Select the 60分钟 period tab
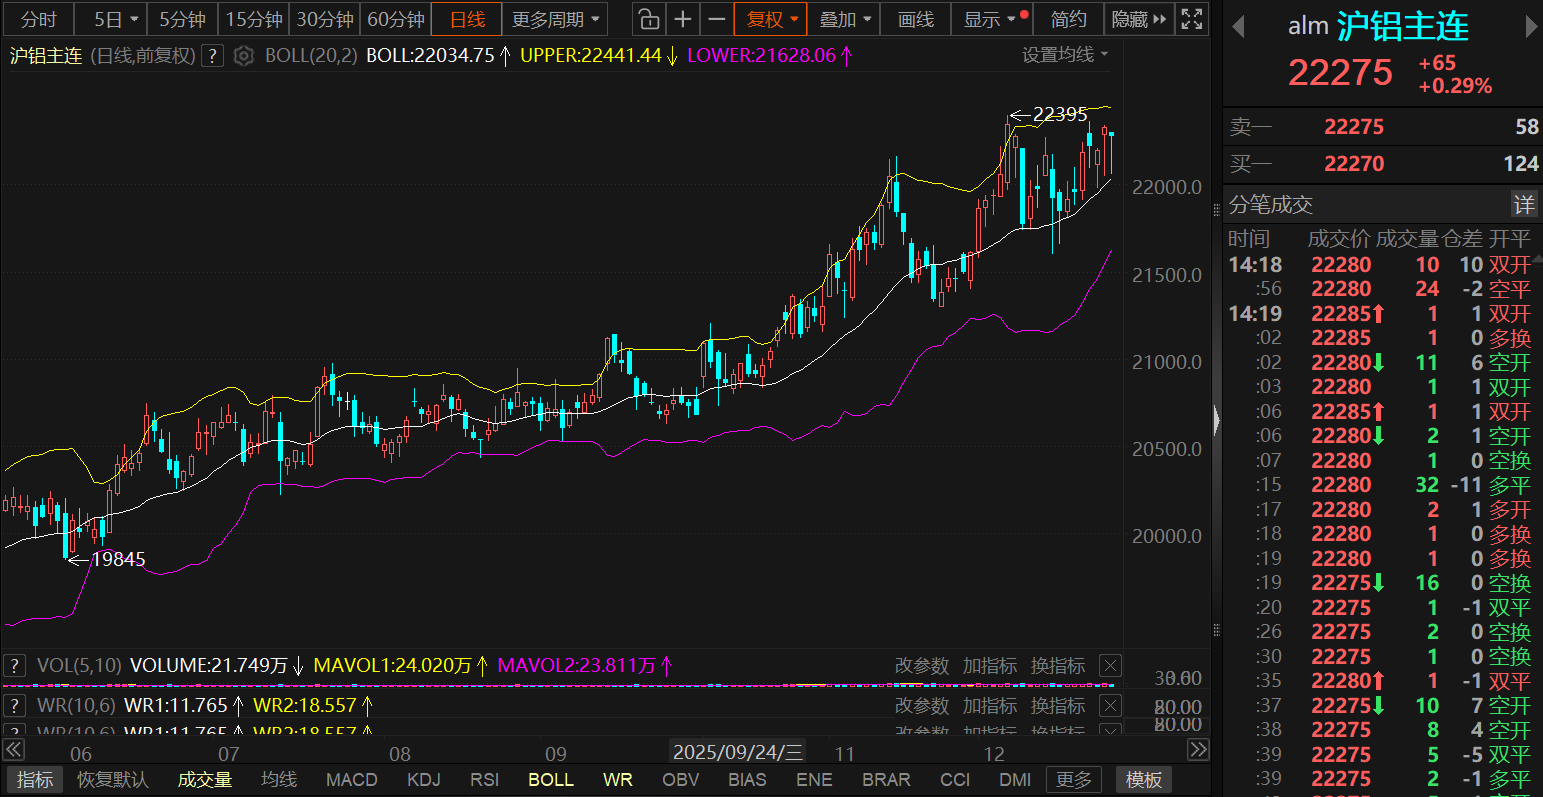Image resolution: width=1543 pixels, height=797 pixels. [396, 19]
